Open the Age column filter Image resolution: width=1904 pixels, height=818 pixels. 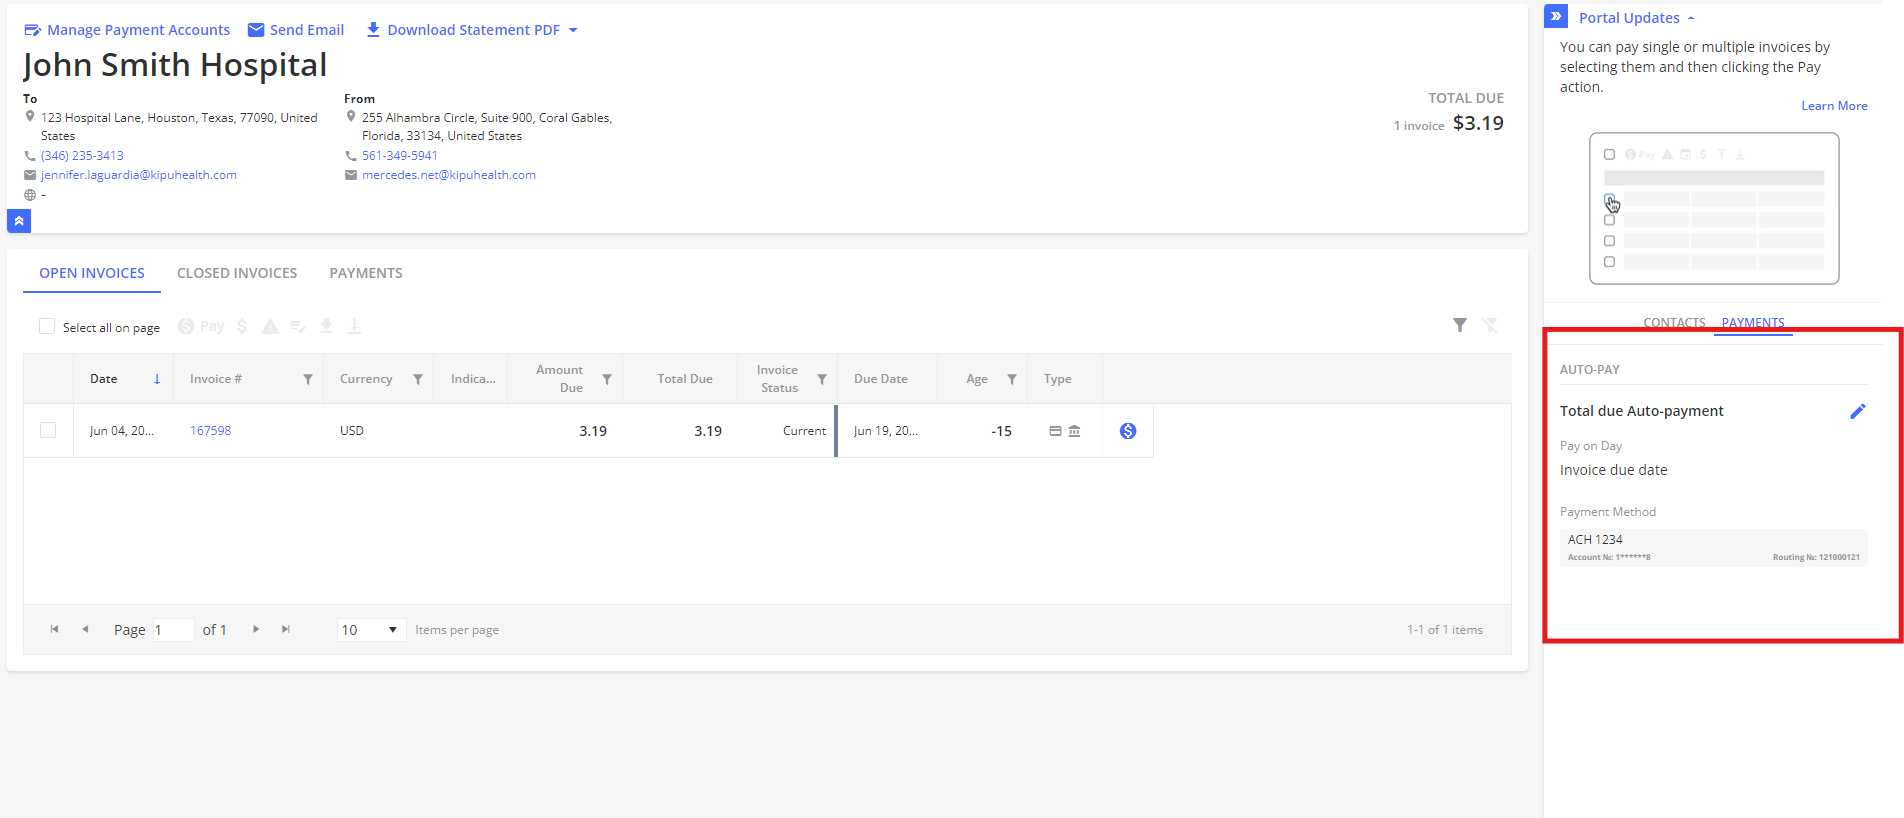(1012, 379)
